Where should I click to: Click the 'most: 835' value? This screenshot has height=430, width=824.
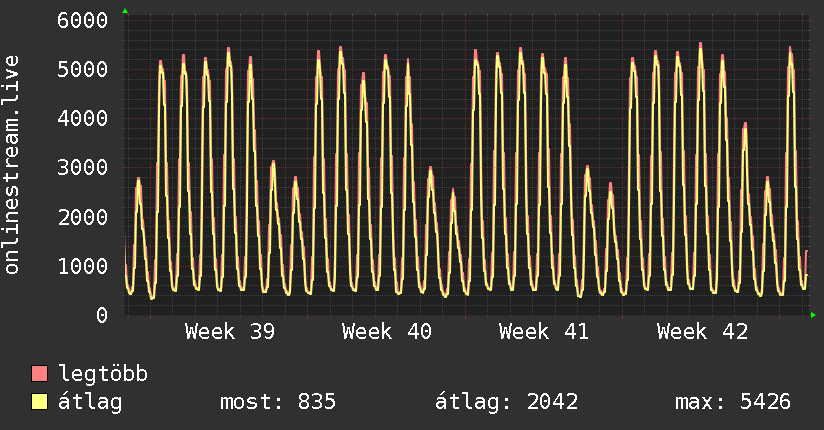coord(278,402)
